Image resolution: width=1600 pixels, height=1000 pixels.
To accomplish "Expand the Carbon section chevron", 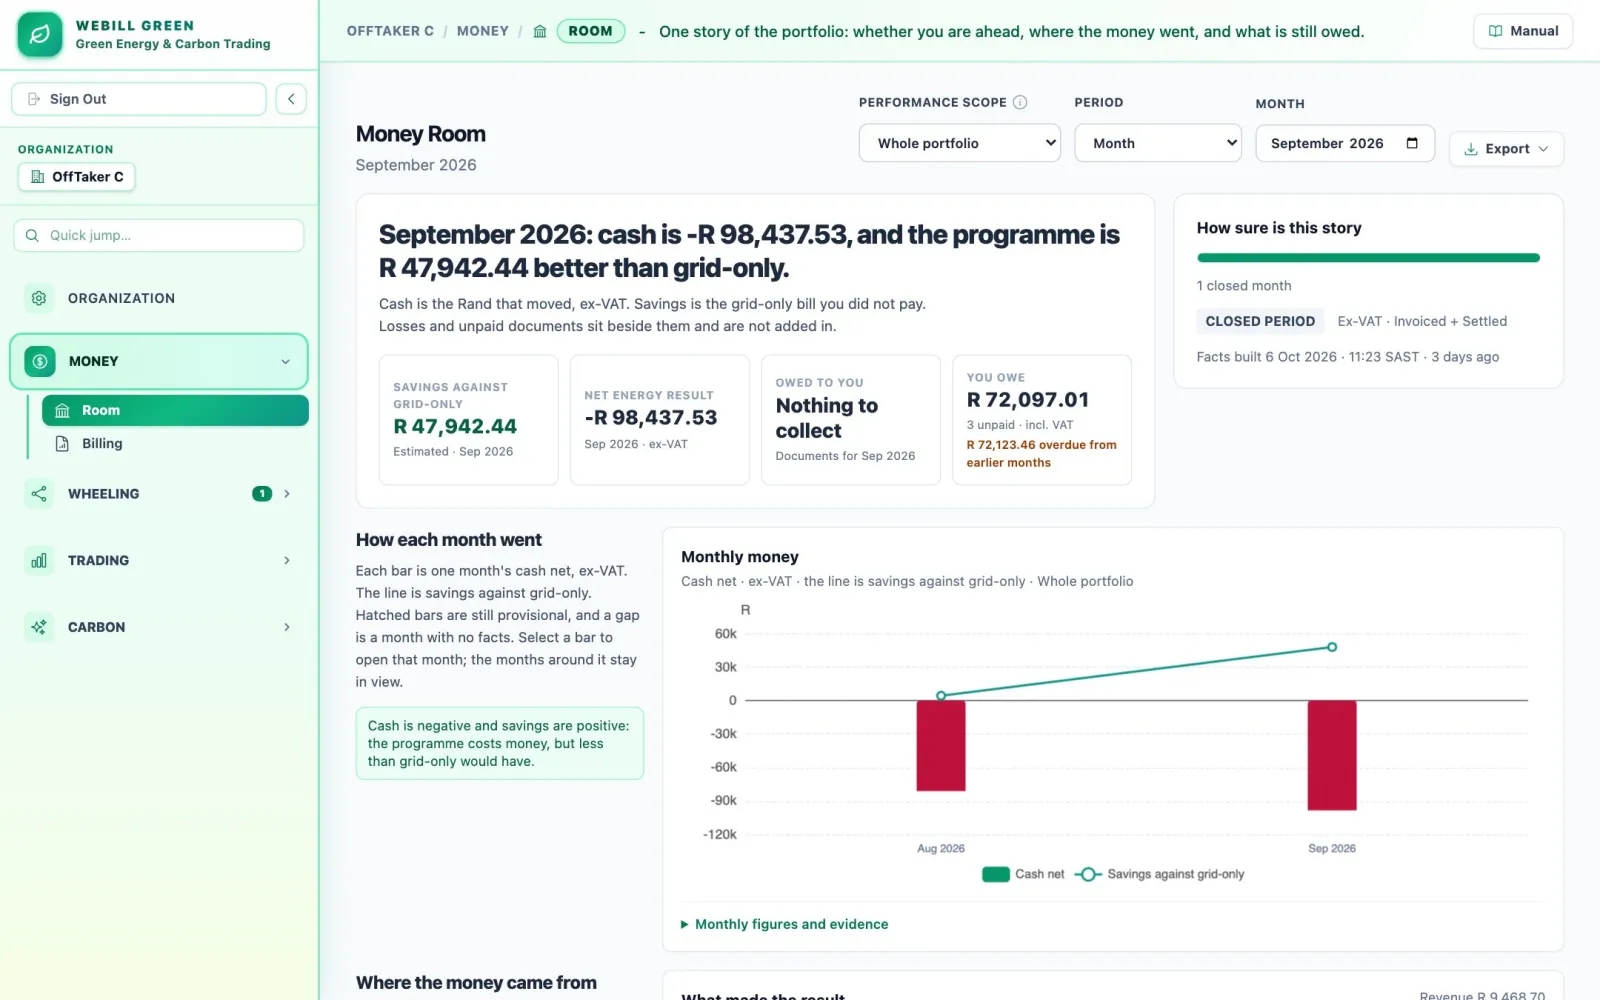I will 287,627.
